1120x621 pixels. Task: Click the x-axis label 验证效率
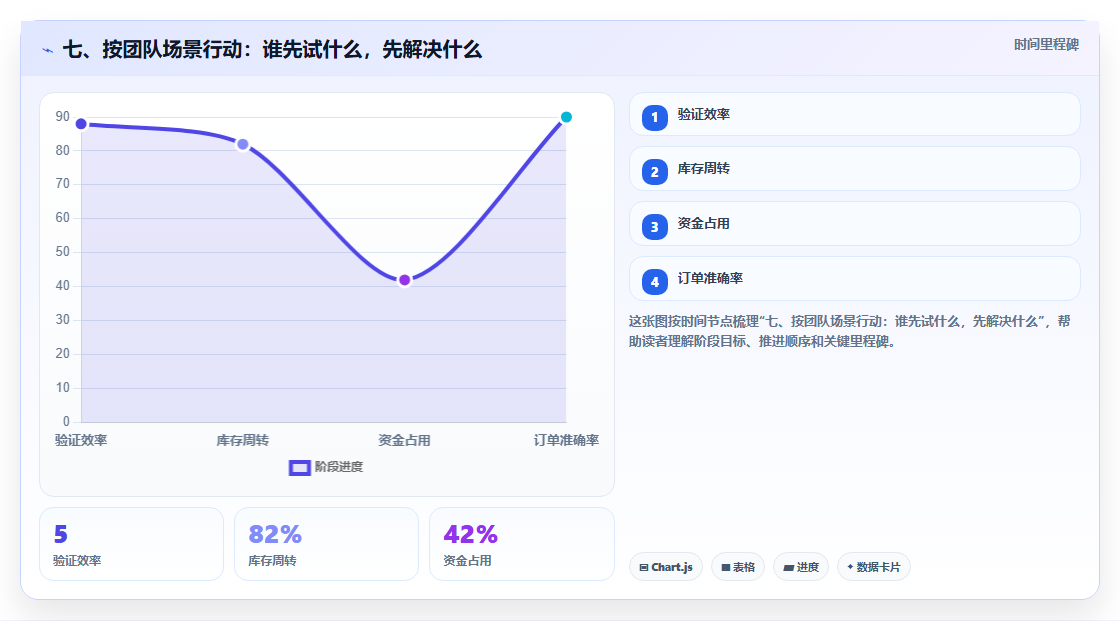point(81,440)
